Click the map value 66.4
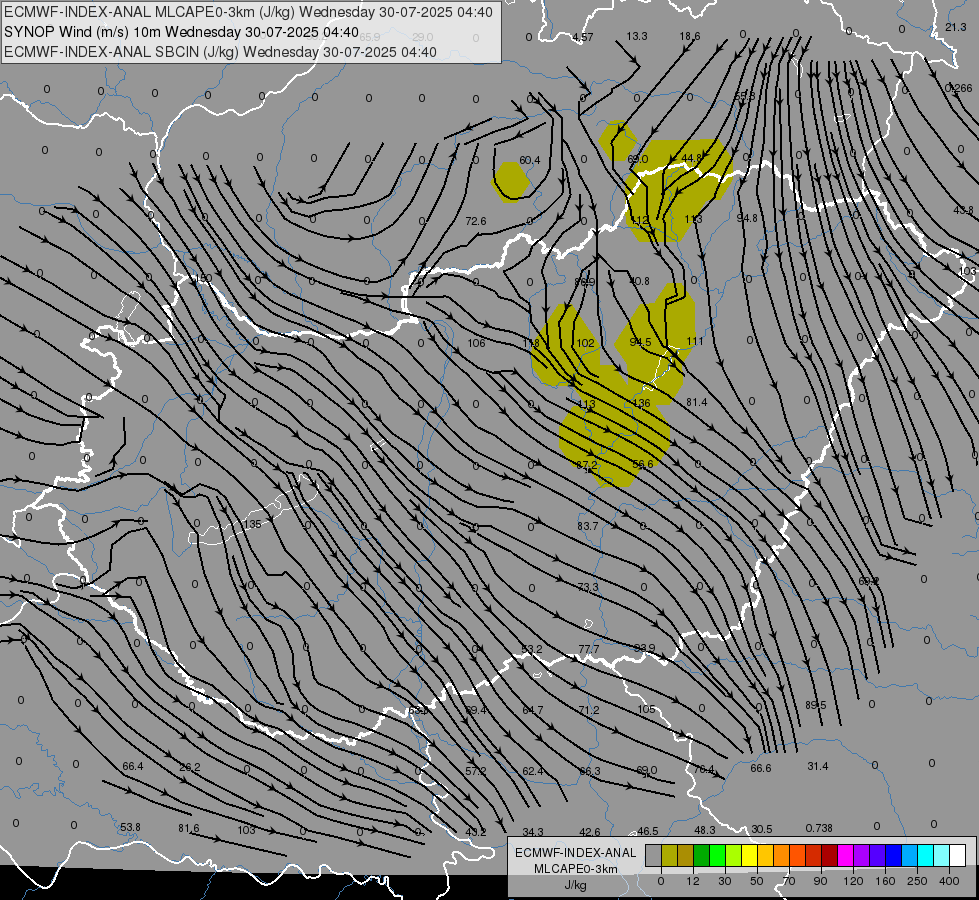This screenshot has height=900, width=979. 133,766
